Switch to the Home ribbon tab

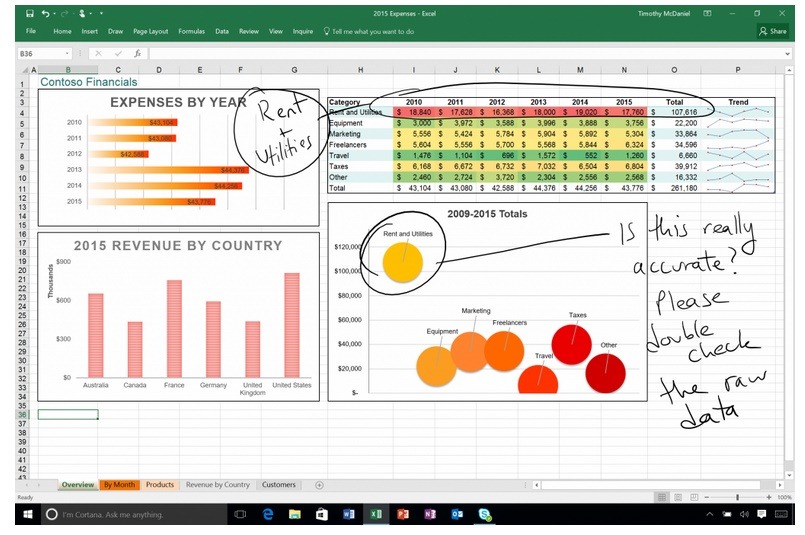click(62, 31)
